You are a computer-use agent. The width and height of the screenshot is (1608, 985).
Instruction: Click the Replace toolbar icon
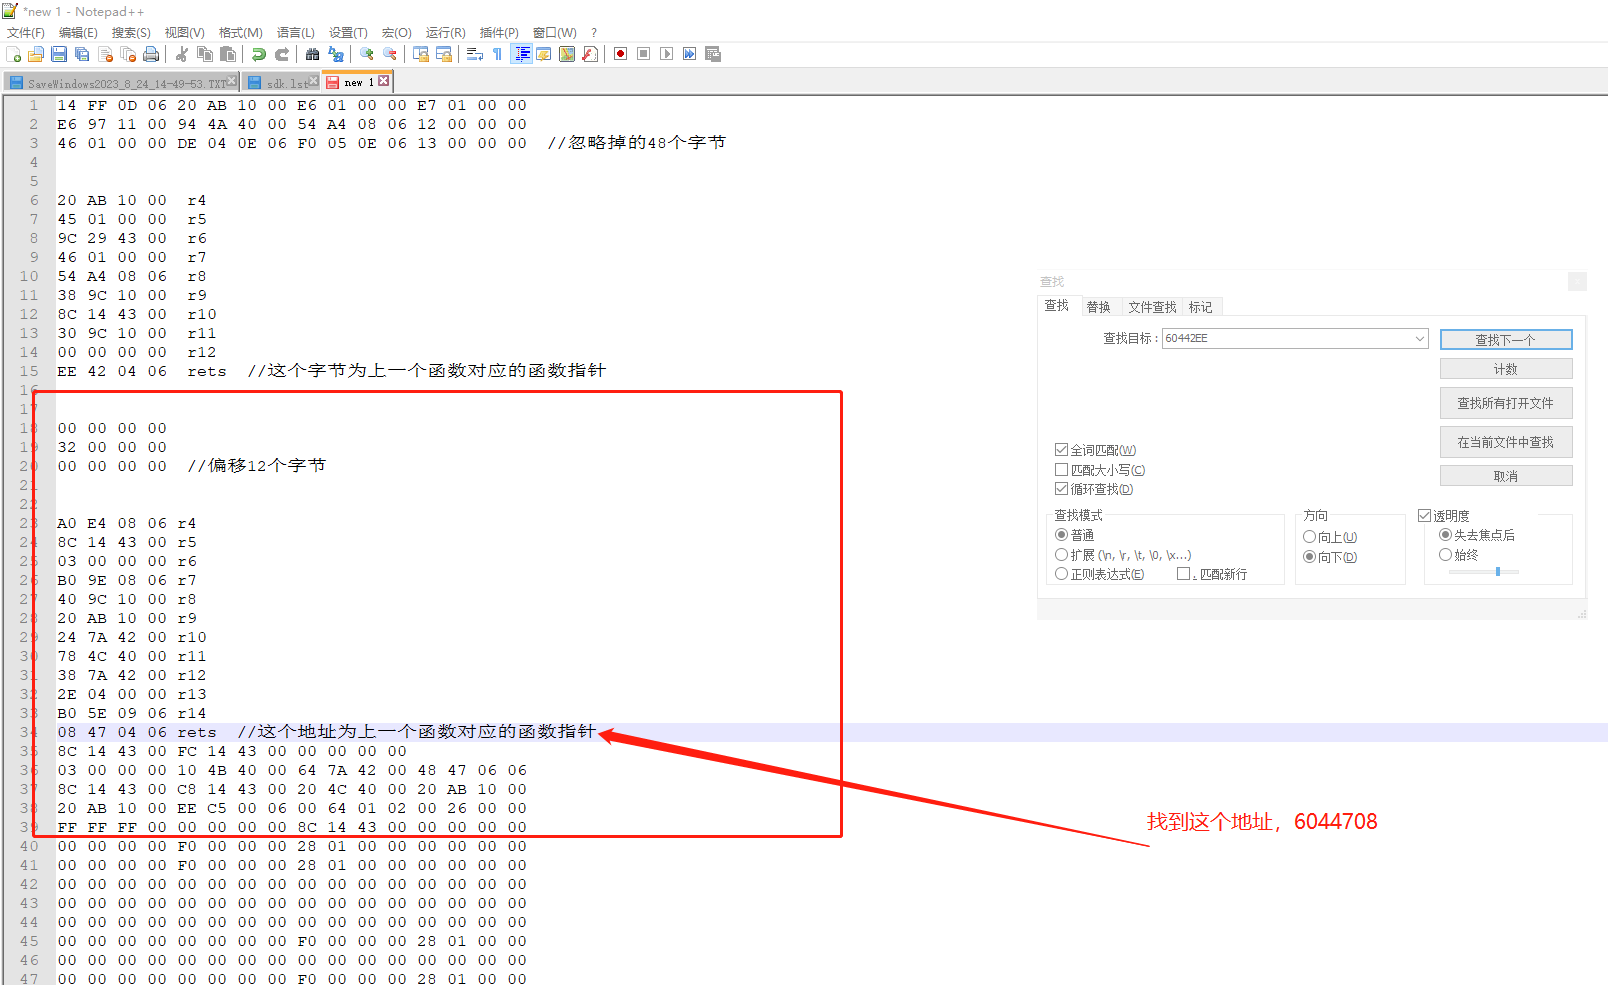[x=336, y=54]
